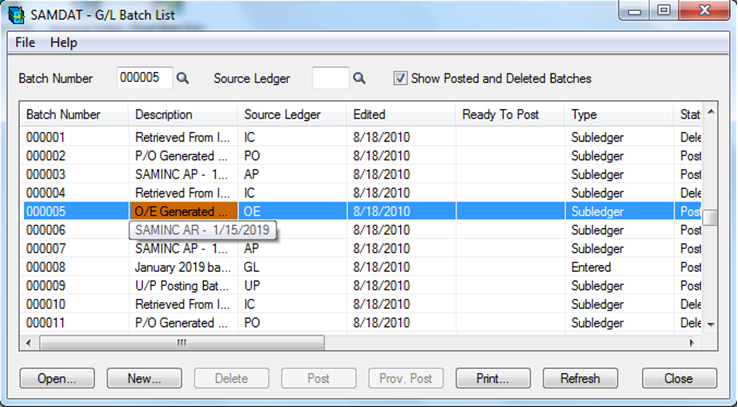The width and height of the screenshot is (738, 407).
Task: Click the Open... button
Action: click(57, 378)
